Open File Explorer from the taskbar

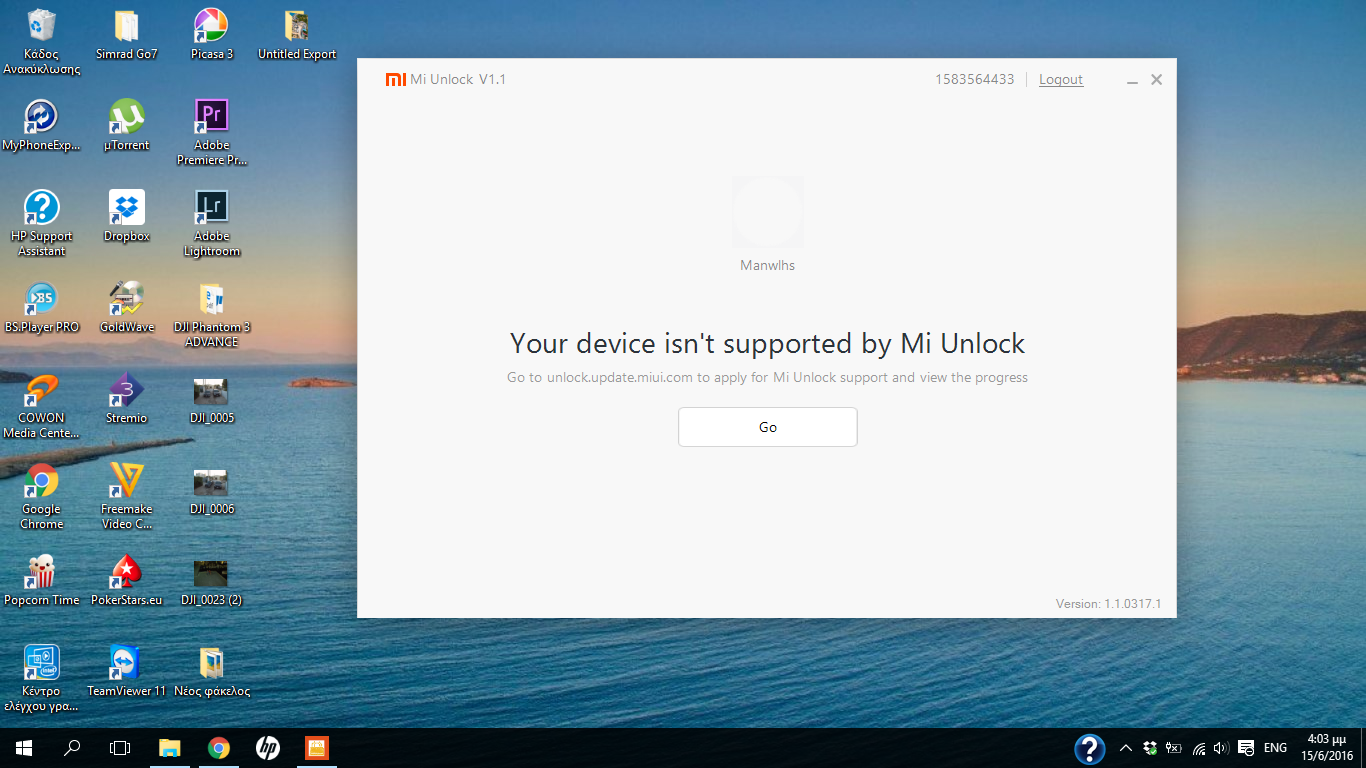point(170,748)
